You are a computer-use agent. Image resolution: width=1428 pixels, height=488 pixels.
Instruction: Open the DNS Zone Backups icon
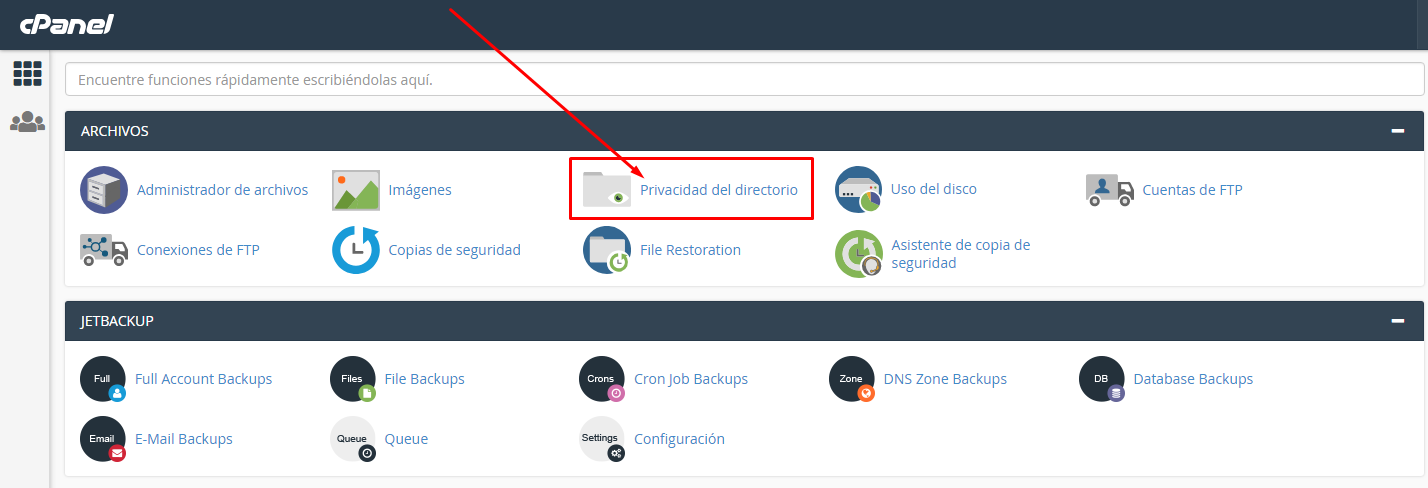coord(852,380)
